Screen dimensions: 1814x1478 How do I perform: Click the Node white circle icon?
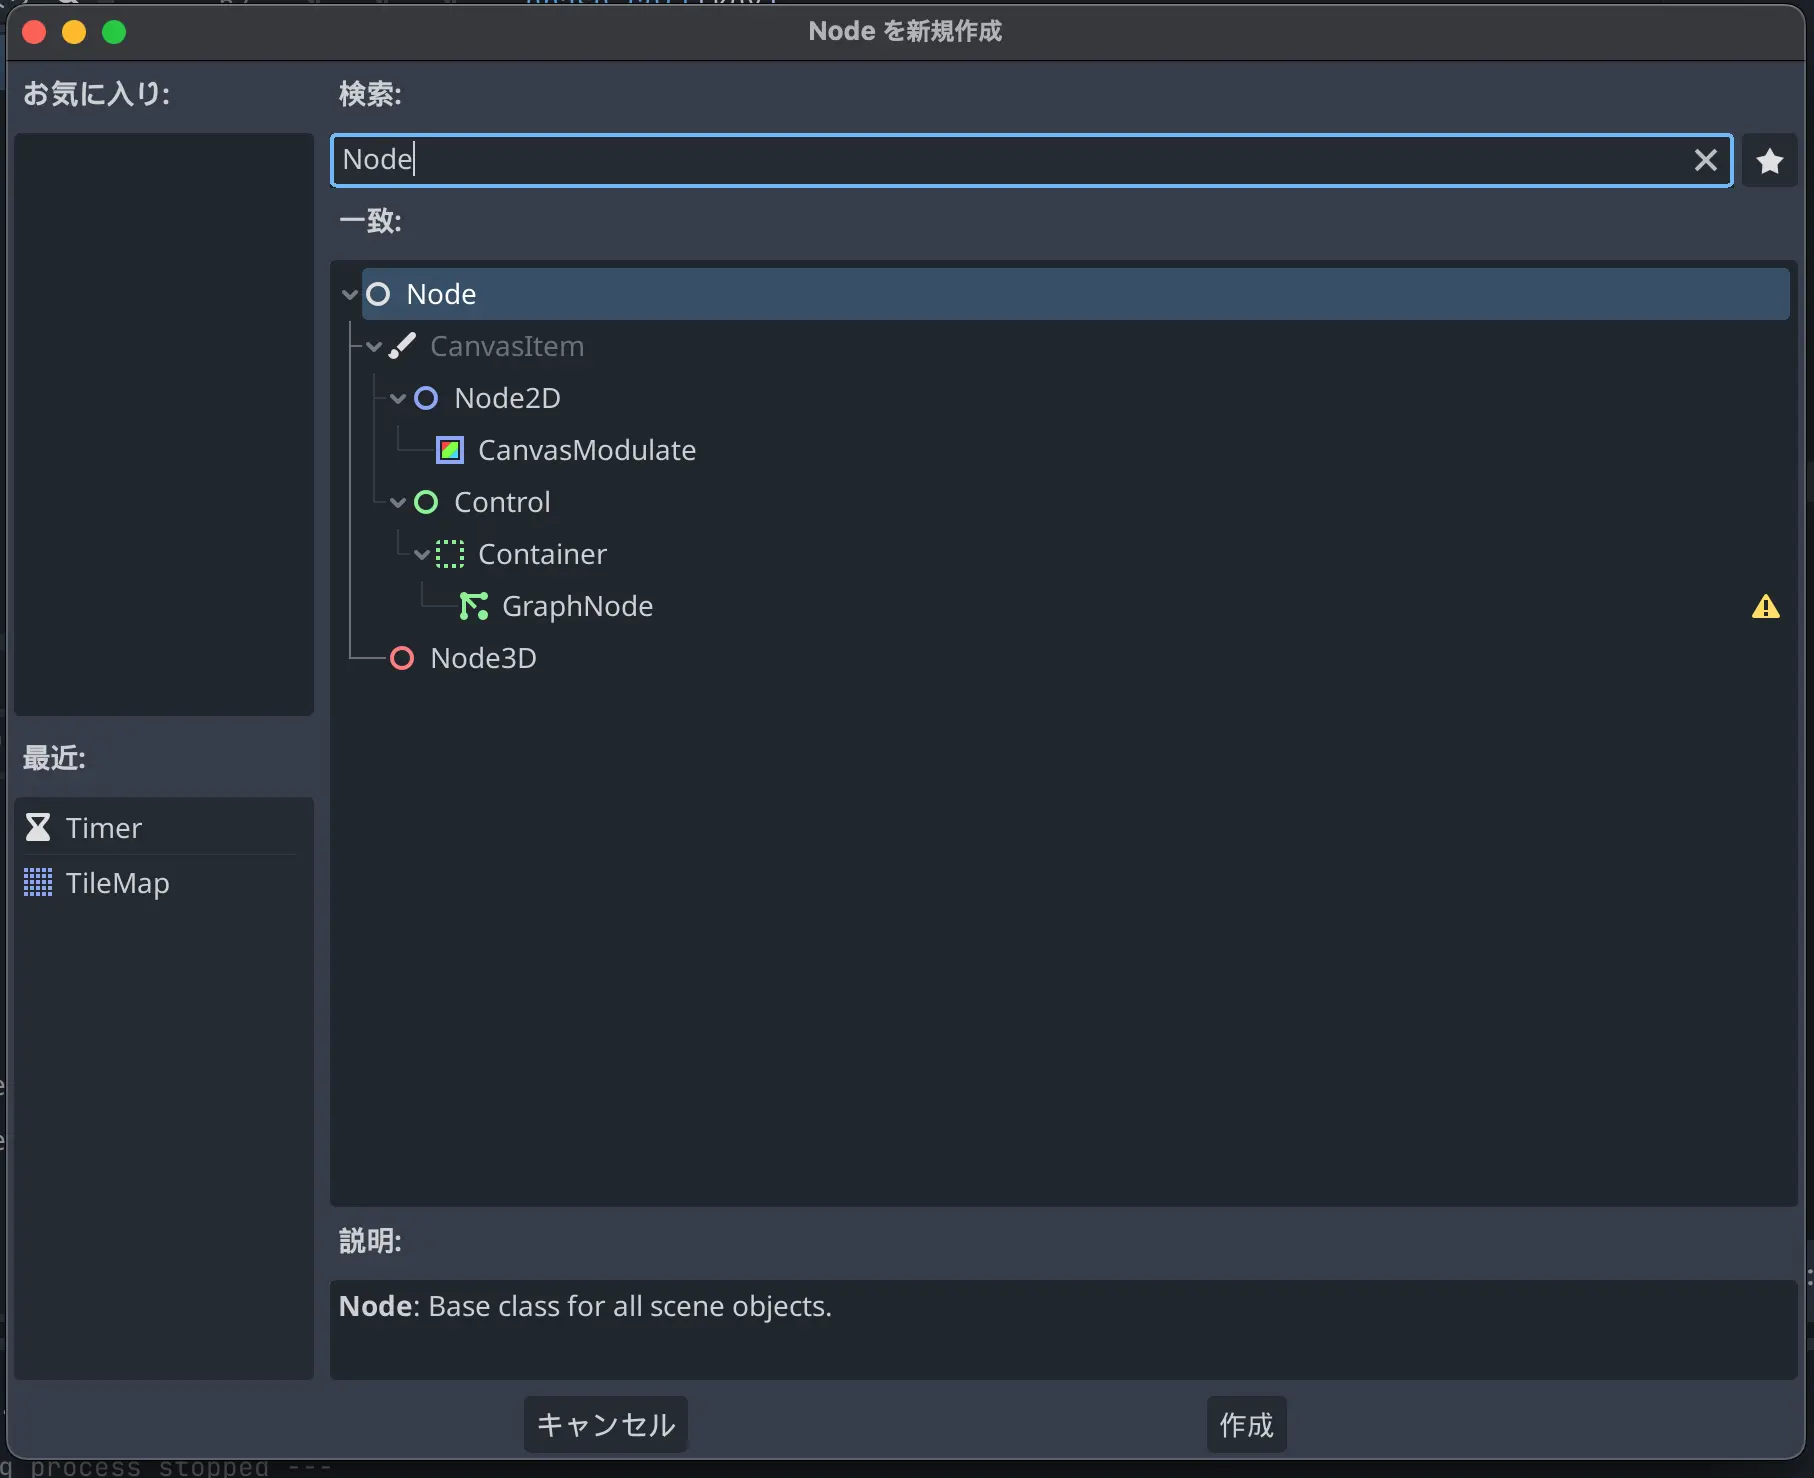coord(378,294)
